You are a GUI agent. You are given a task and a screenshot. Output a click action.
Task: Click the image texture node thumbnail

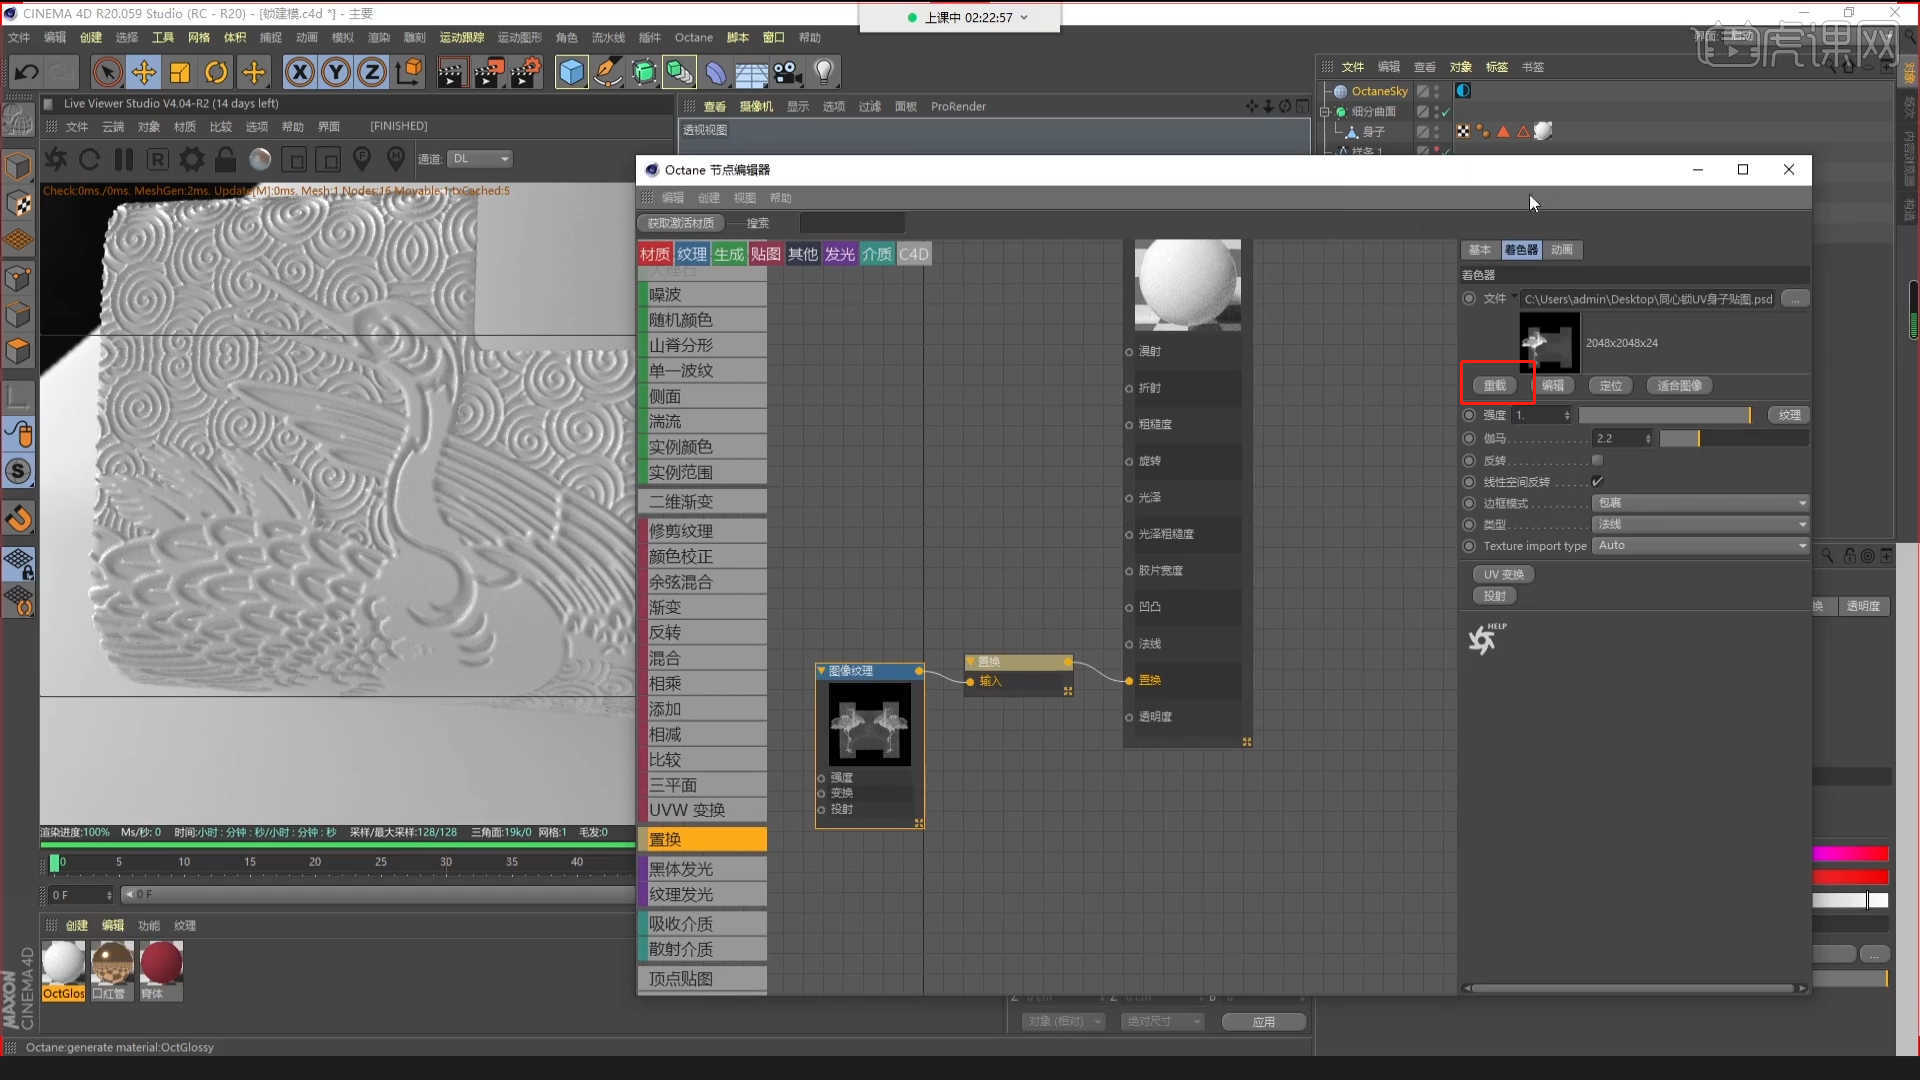click(869, 724)
